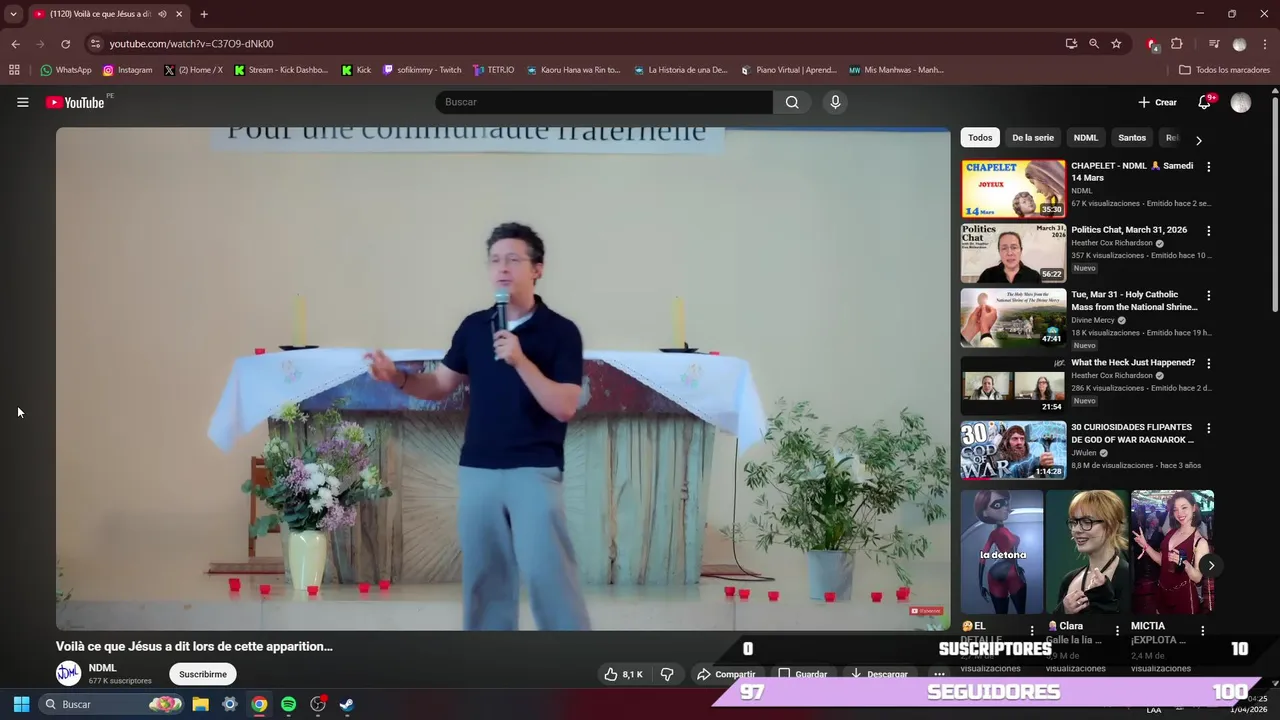Open the God of War Ragnarok thumbnail
The height and width of the screenshot is (720, 1280).
coord(1013,450)
